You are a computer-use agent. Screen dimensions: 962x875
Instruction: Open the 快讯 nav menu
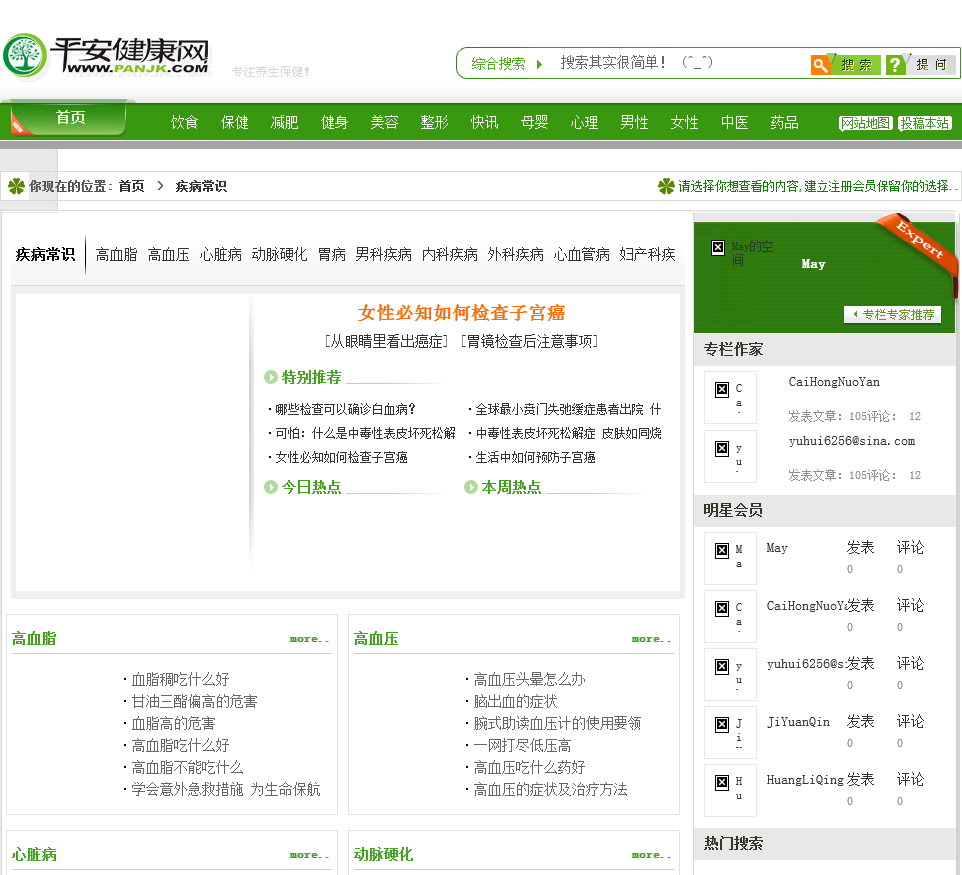point(484,122)
